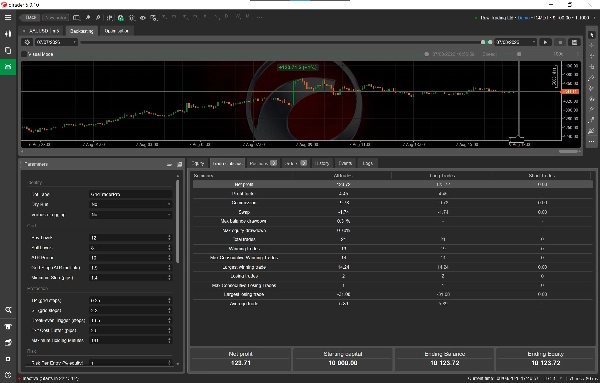Switch to the Optimization tab

pyautogui.click(x=117, y=31)
